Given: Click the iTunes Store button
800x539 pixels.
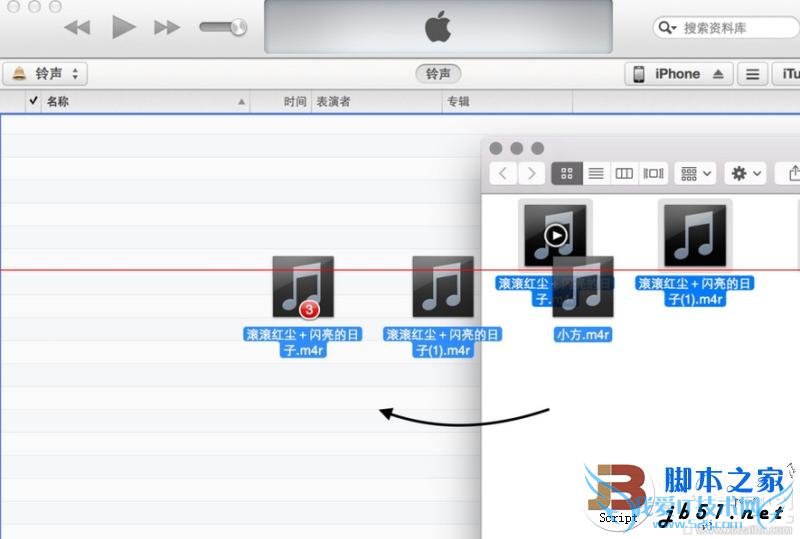Looking at the screenshot, I should tap(786, 74).
